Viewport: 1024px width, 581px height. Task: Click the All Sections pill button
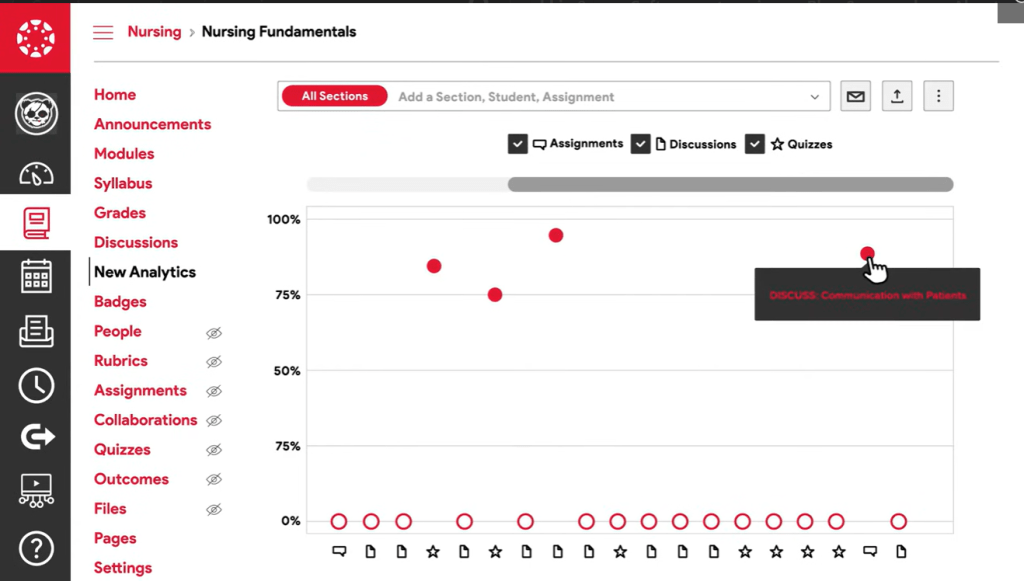pos(335,96)
